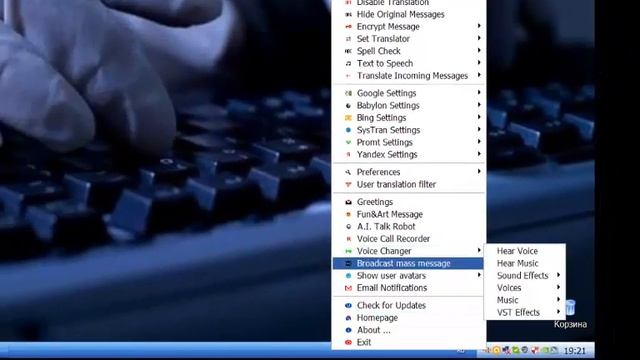Click the Voice Call Recorder icon
The height and width of the screenshot is (360, 640).
(x=348, y=239)
